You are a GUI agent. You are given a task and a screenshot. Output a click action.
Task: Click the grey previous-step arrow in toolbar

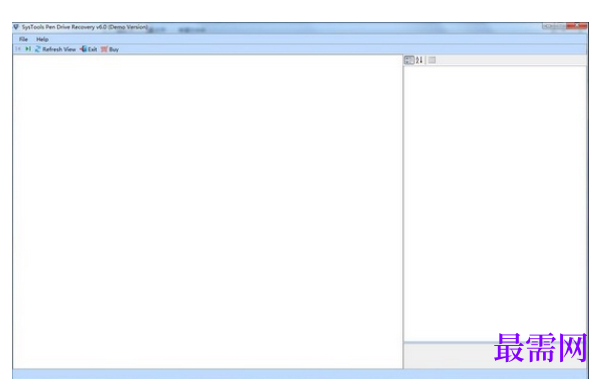[18, 49]
